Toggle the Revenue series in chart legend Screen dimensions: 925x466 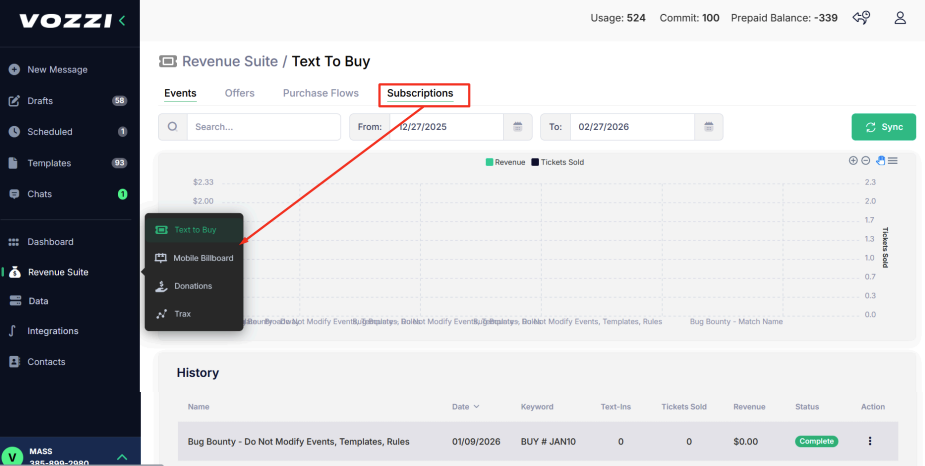[x=504, y=161]
